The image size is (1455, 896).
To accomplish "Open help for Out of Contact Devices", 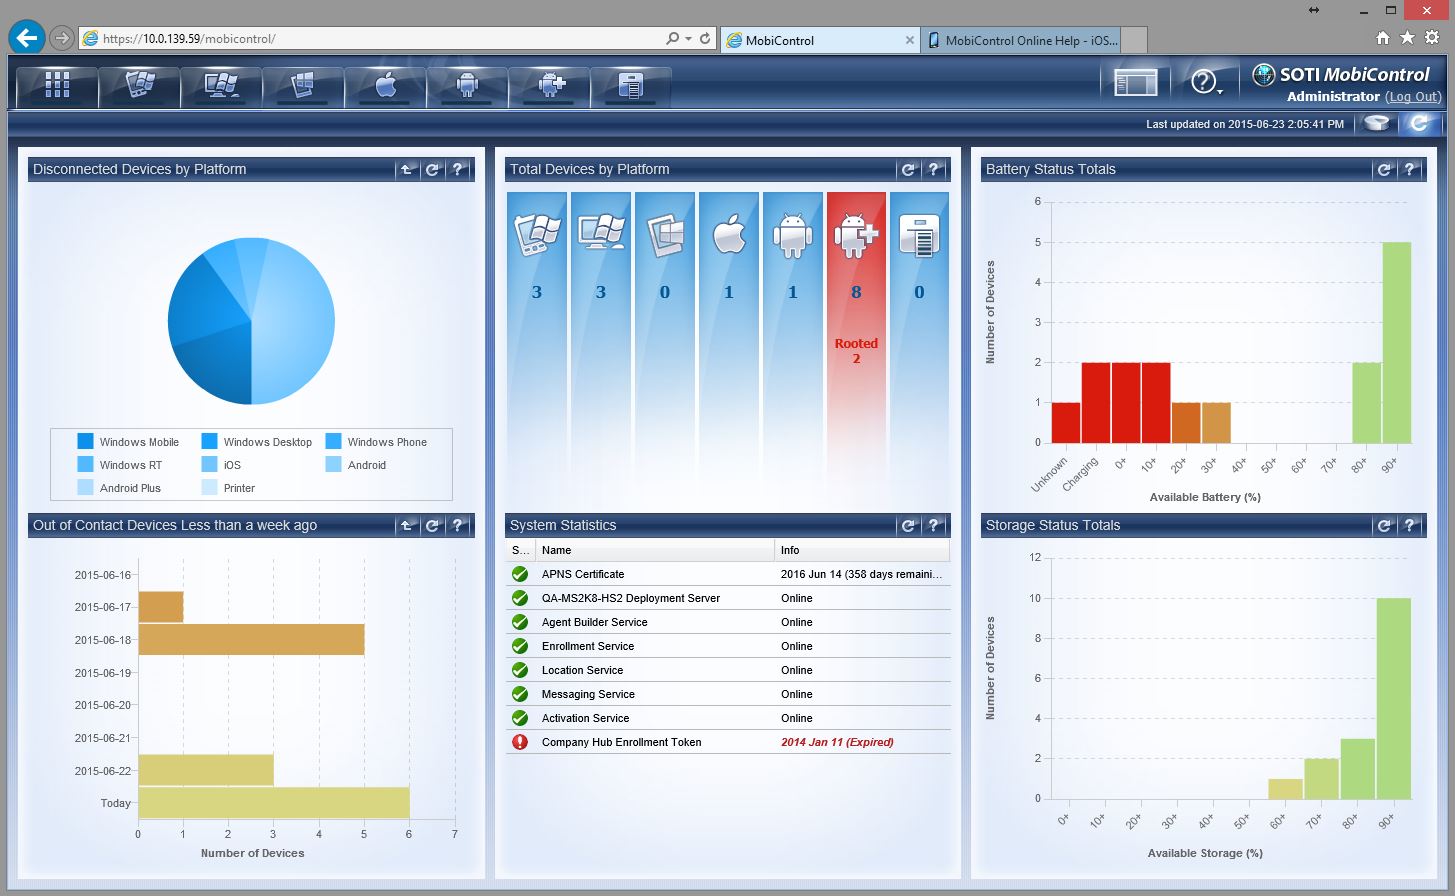I will (x=458, y=525).
